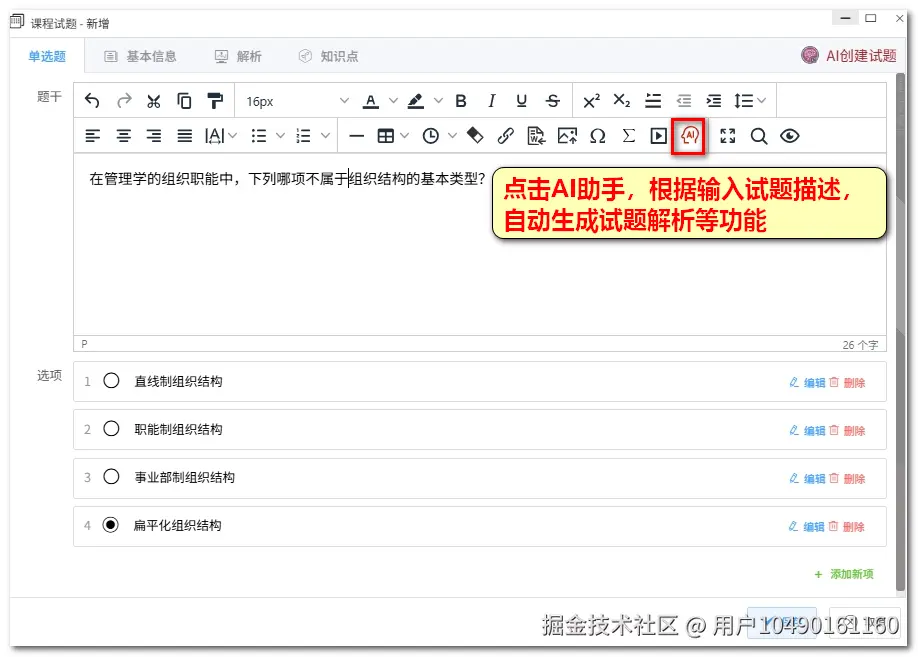Click the insert image icon

(567, 136)
